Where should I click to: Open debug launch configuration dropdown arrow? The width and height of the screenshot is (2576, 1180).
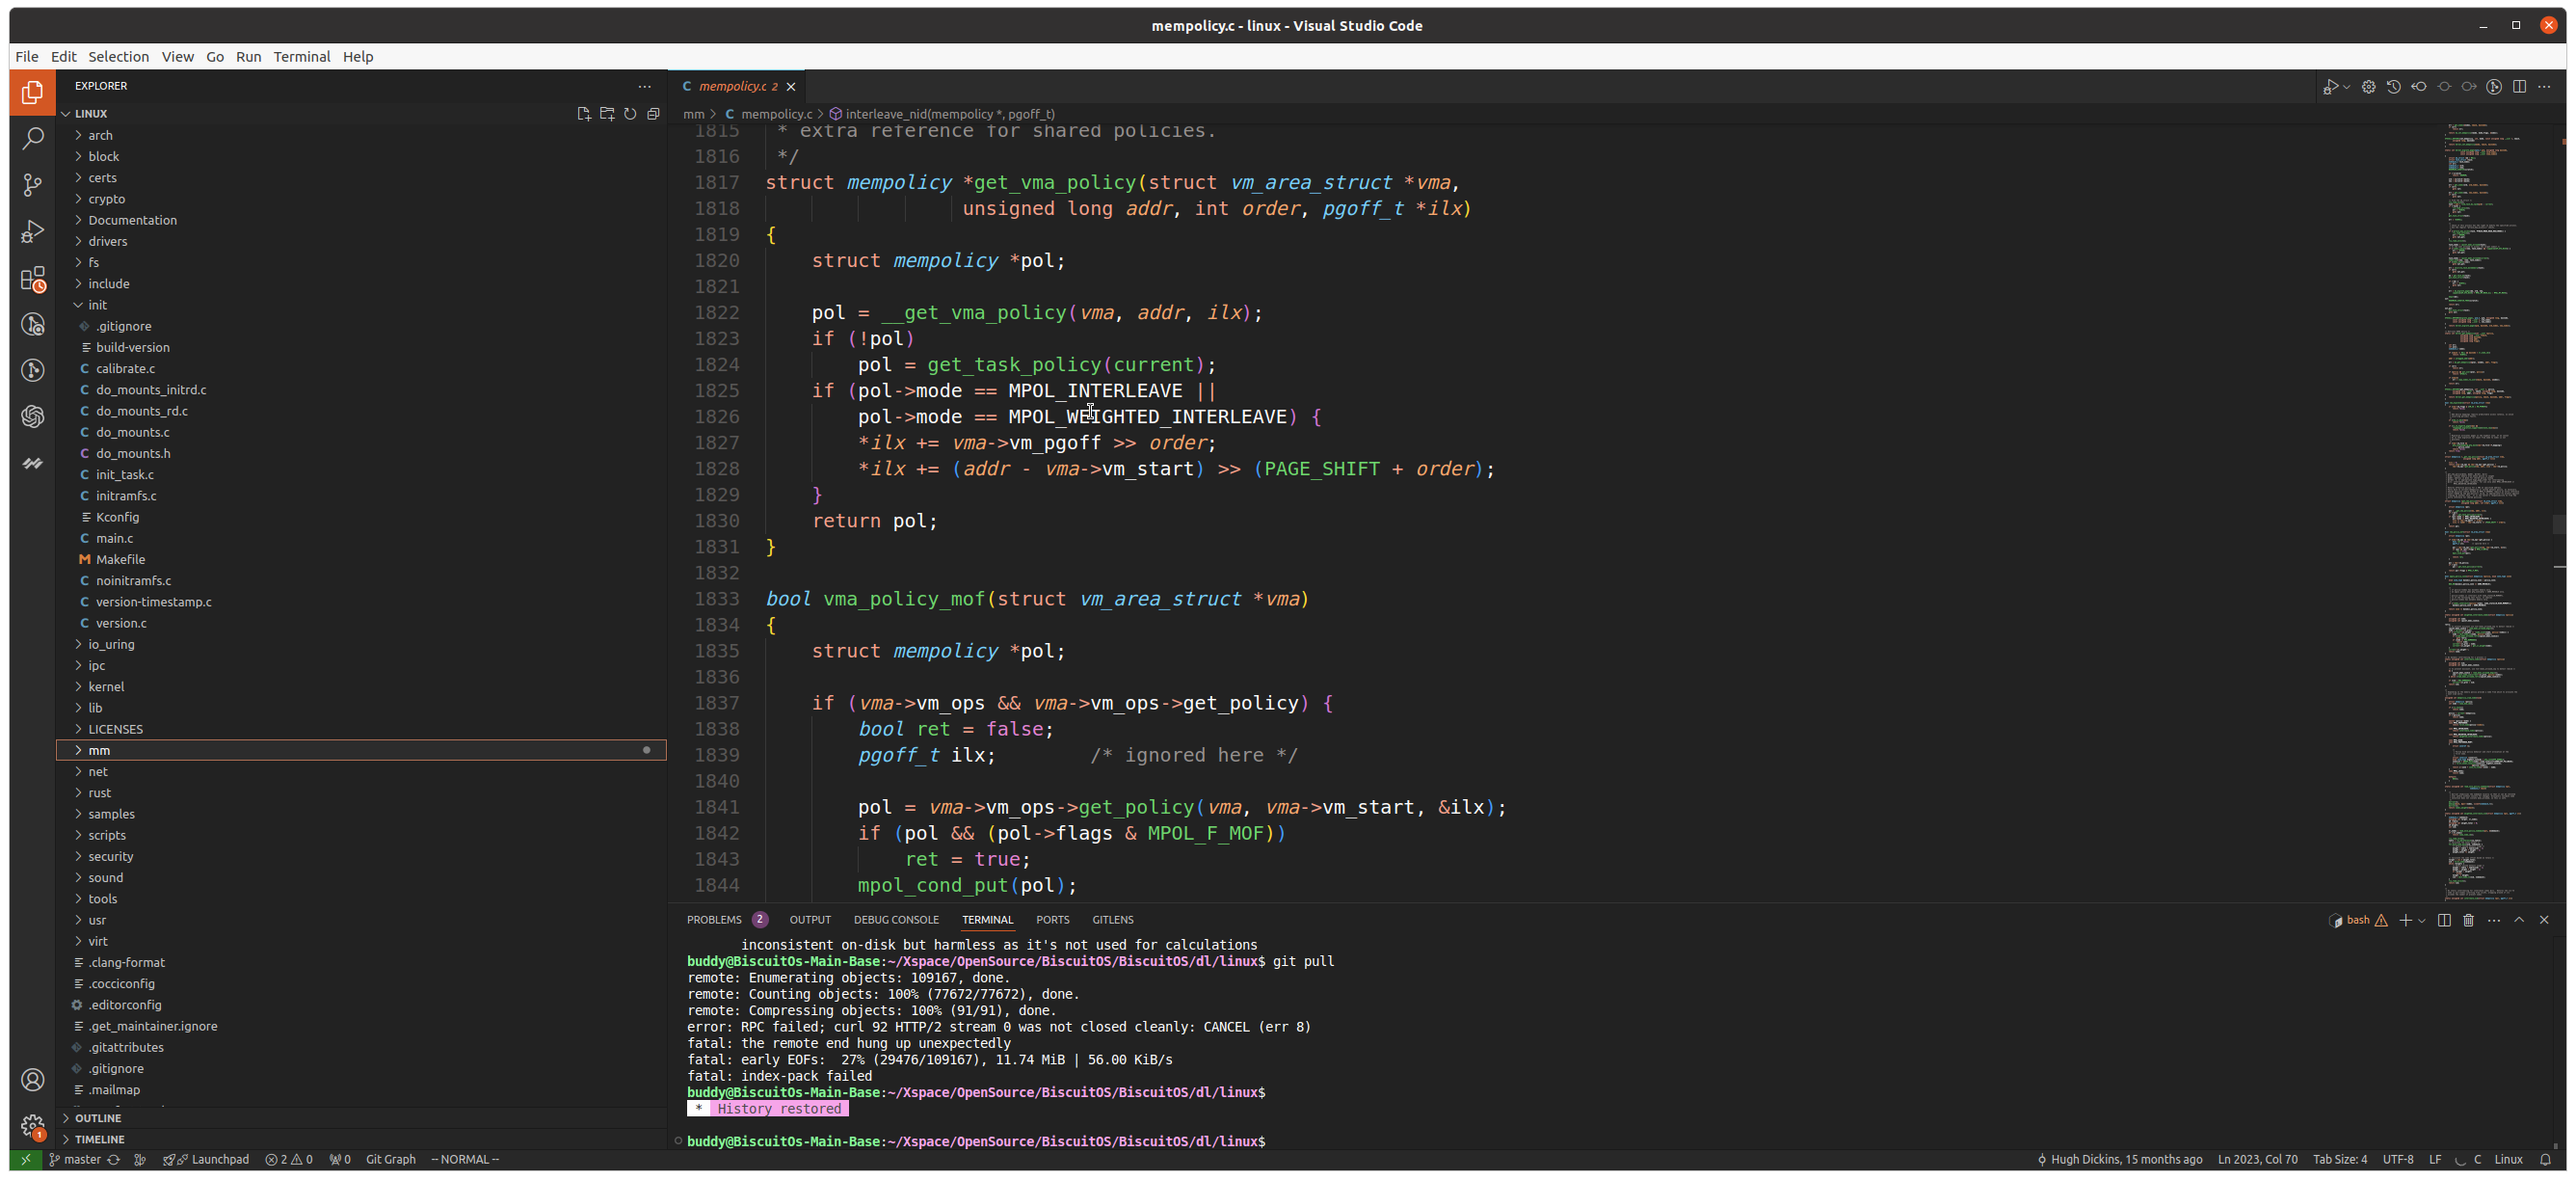click(2346, 87)
